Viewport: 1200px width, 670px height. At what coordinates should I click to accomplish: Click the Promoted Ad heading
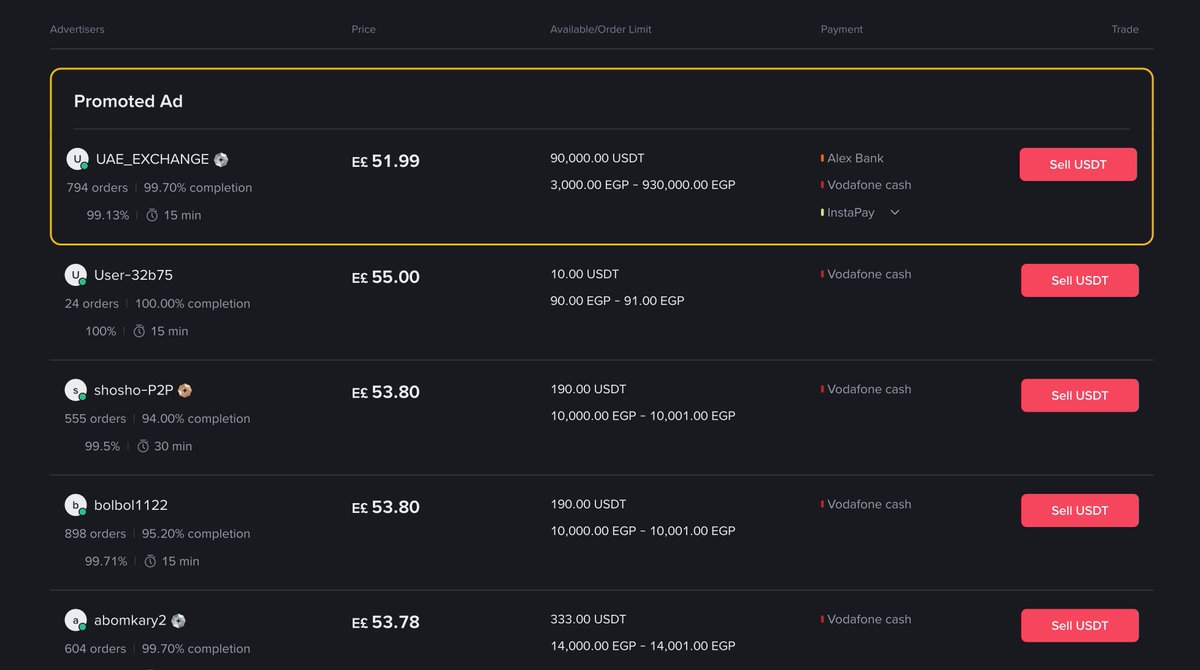coord(128,101)
